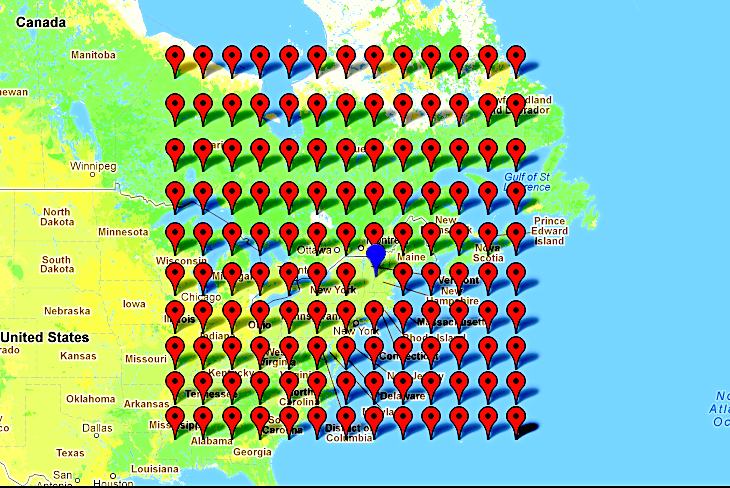The width and height of the screenshot is (730, 488).
Task: Click the Arkansas state label
Action: (x=146, y=404)
